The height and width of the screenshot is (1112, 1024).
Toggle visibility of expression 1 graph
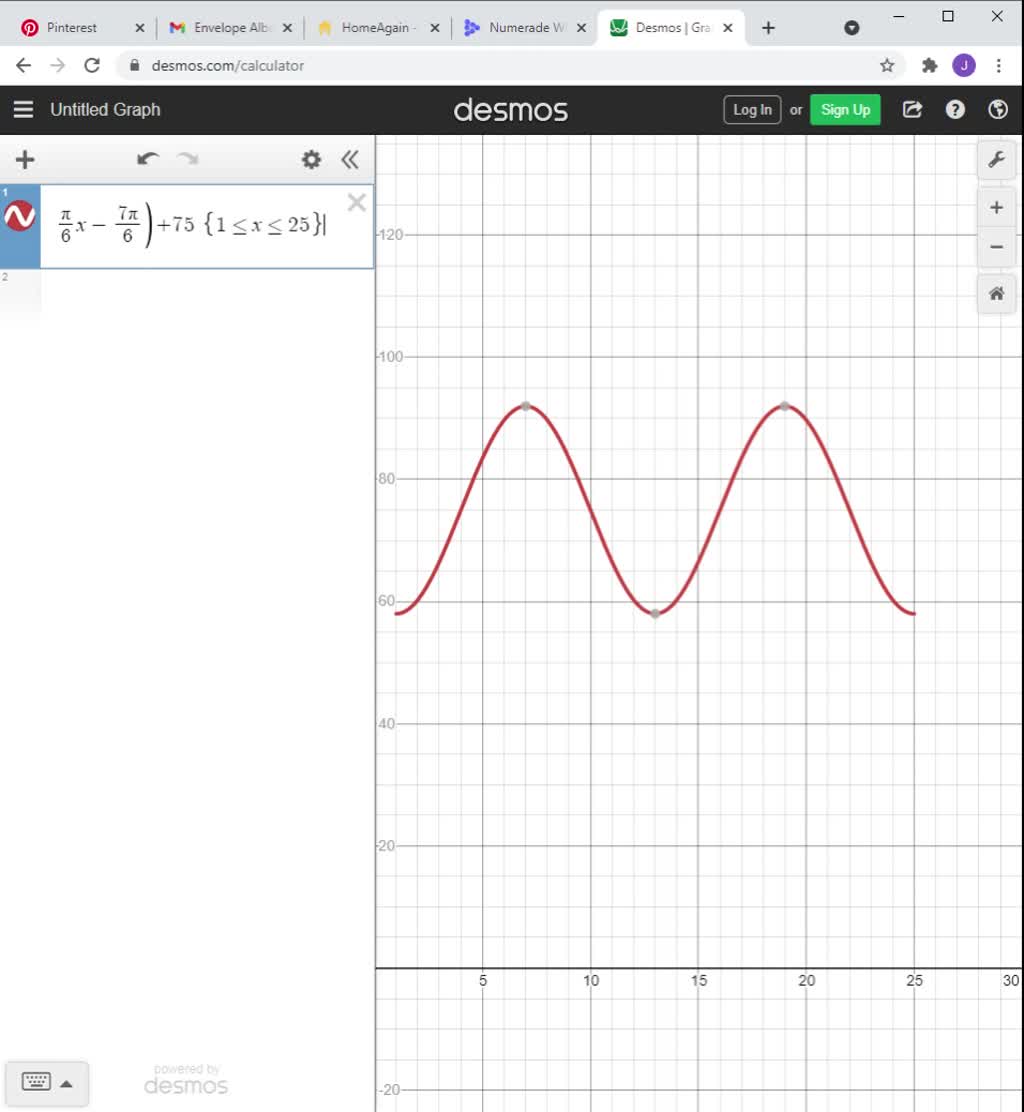20,216
